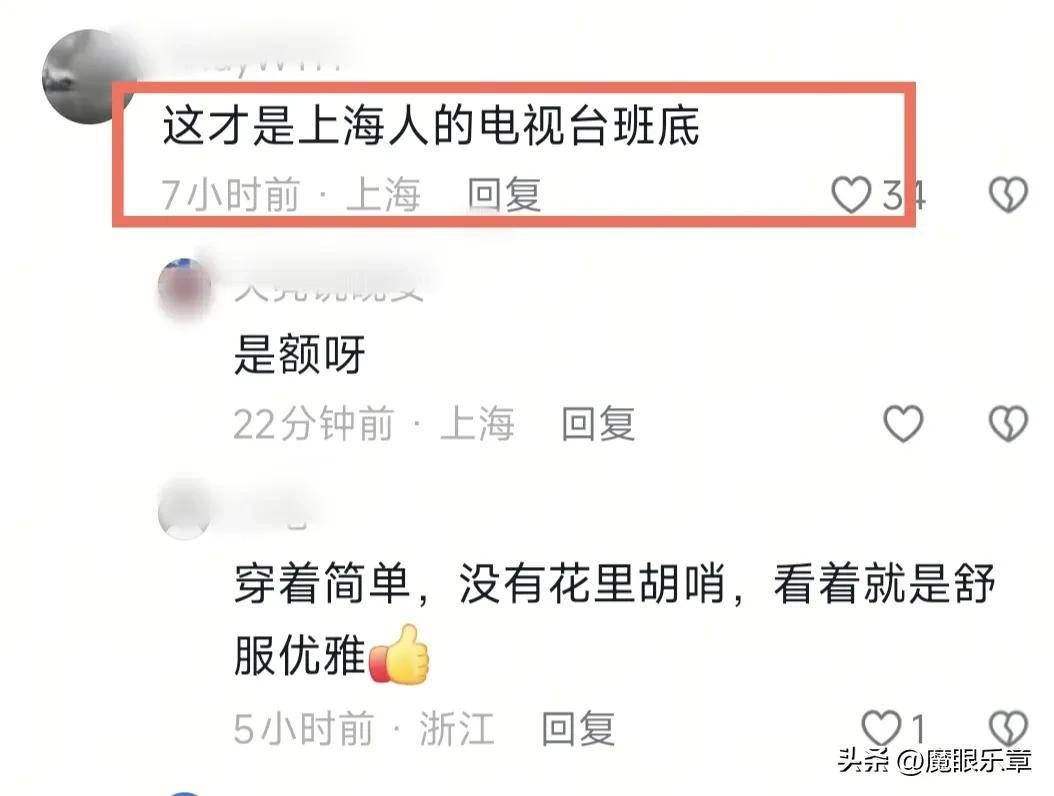Reply to the 7小时前 上海 comment

[504, 195]
